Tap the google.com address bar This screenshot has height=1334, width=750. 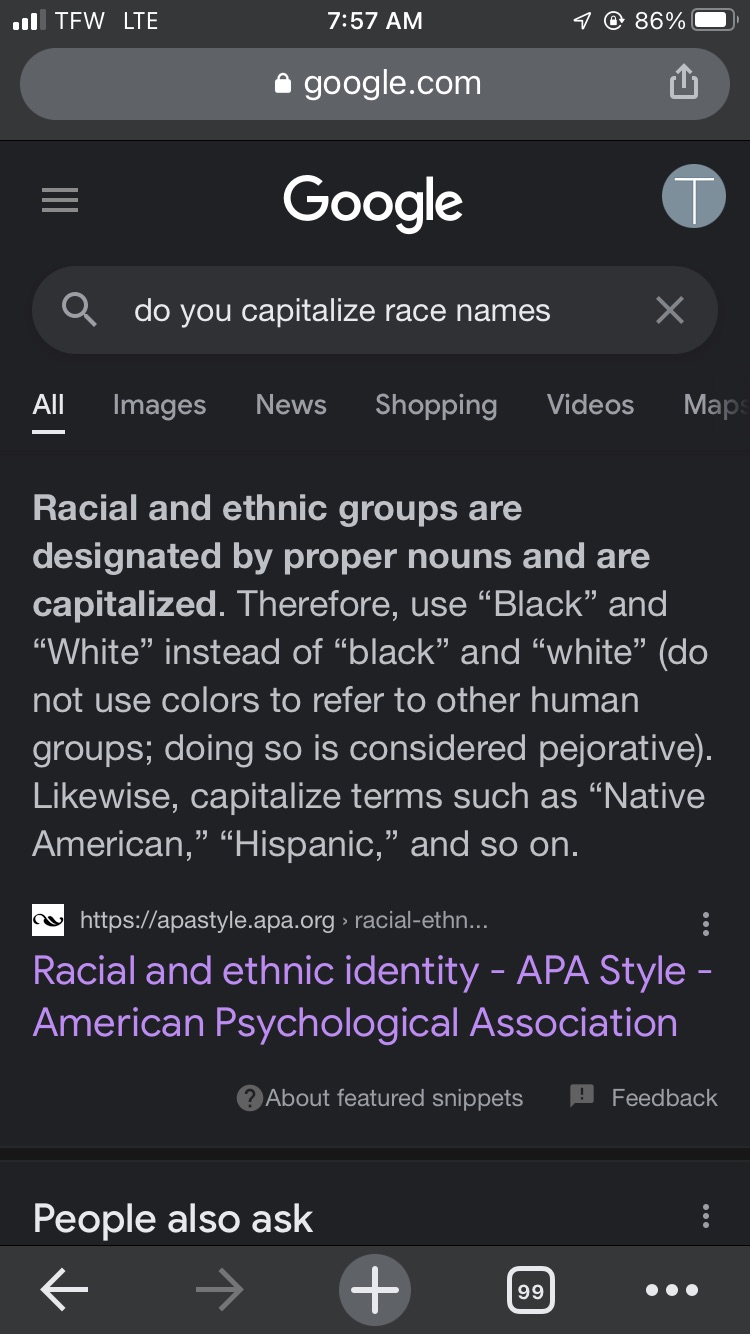375,83
